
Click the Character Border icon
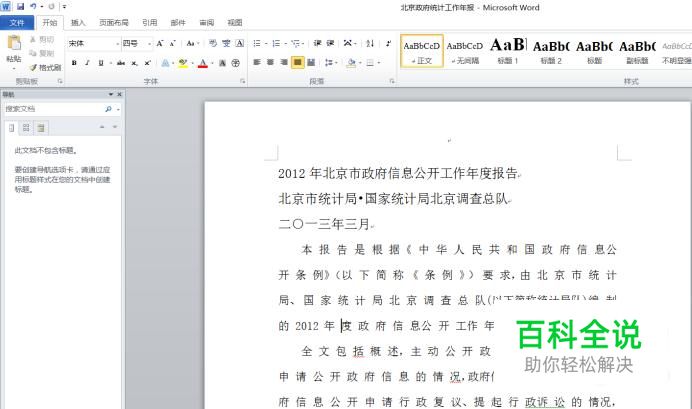click(240, 43)
